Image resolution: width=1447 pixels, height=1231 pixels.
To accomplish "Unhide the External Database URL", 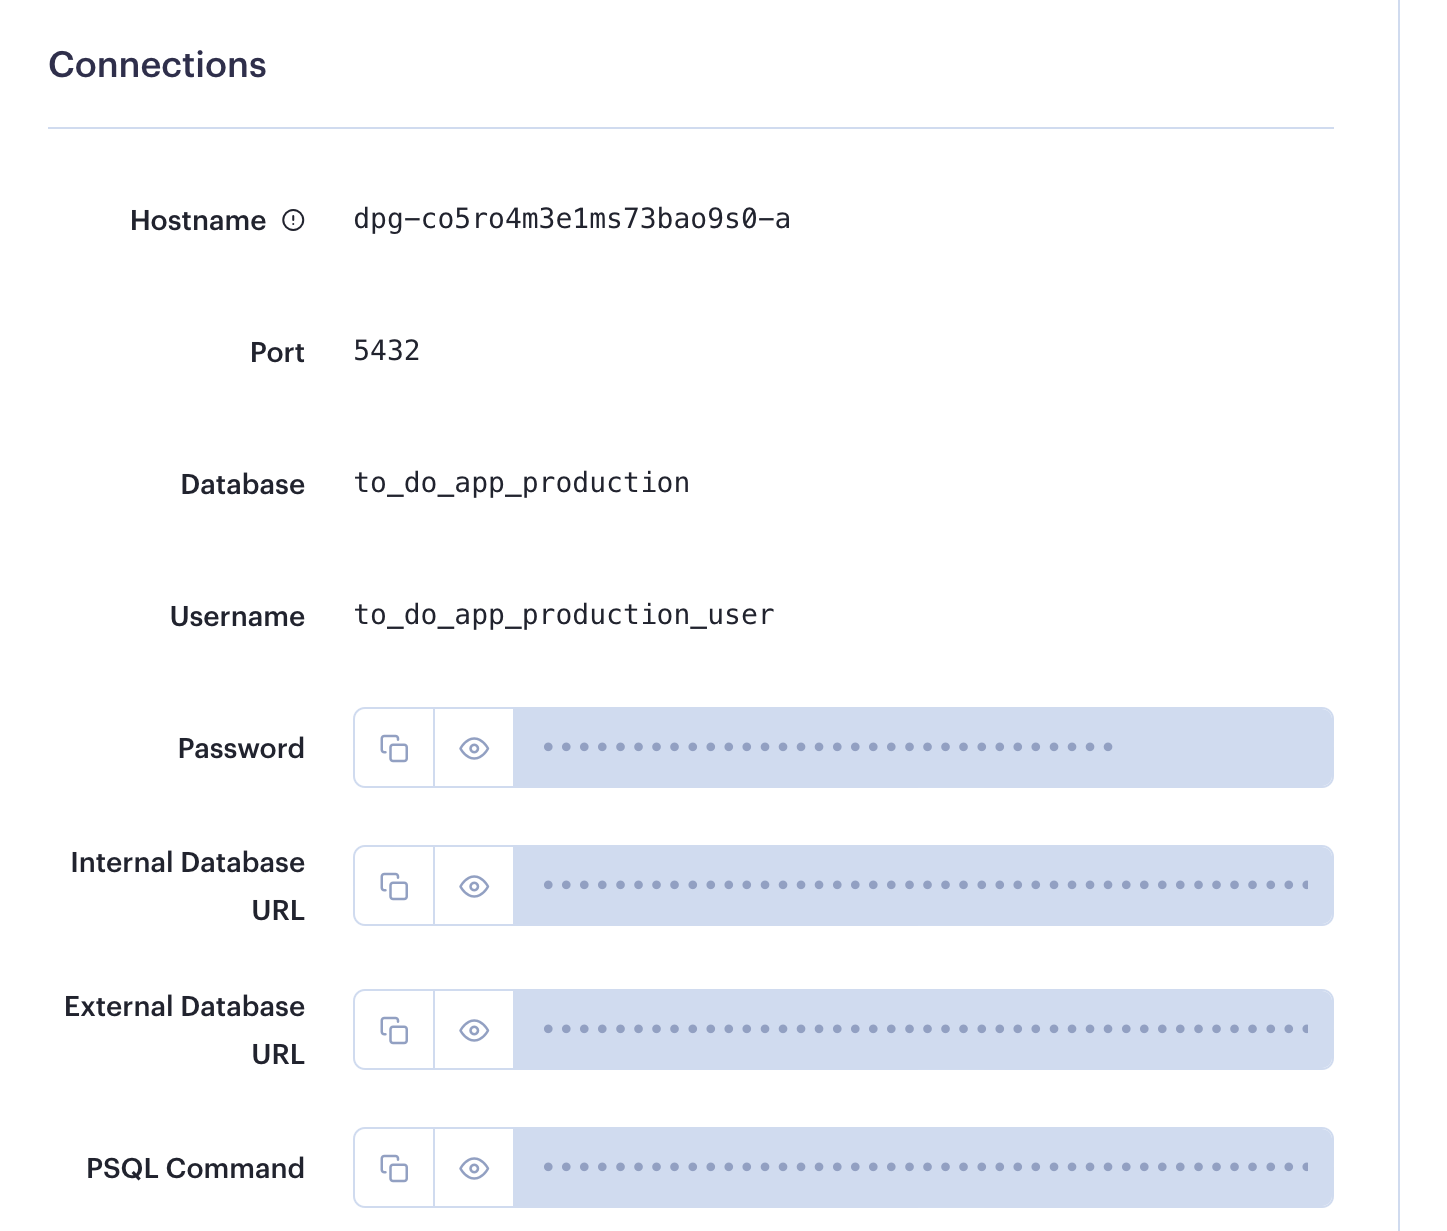I will coord(474,1030).
